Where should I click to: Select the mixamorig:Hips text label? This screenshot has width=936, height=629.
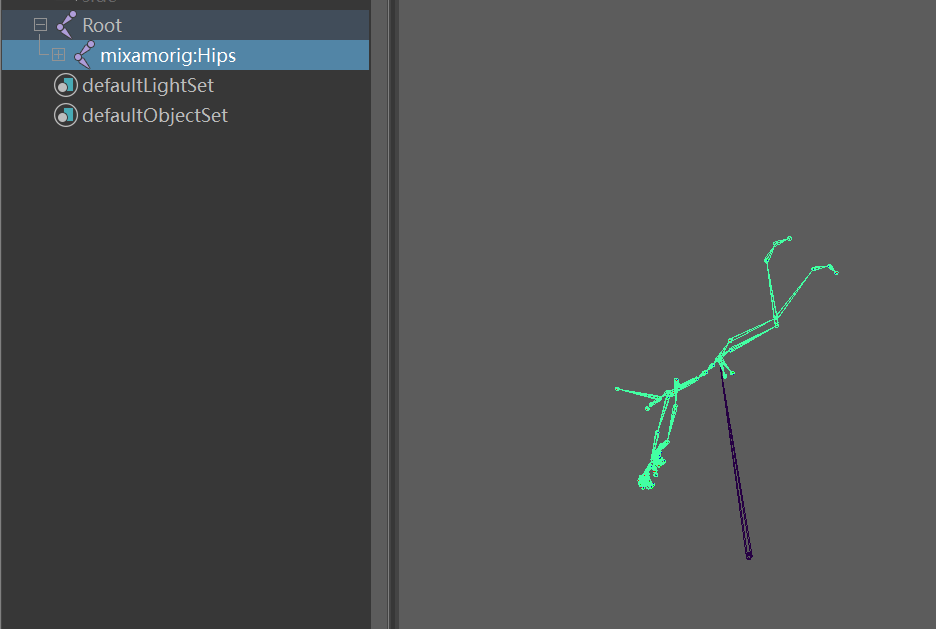[x=168, y=56]
